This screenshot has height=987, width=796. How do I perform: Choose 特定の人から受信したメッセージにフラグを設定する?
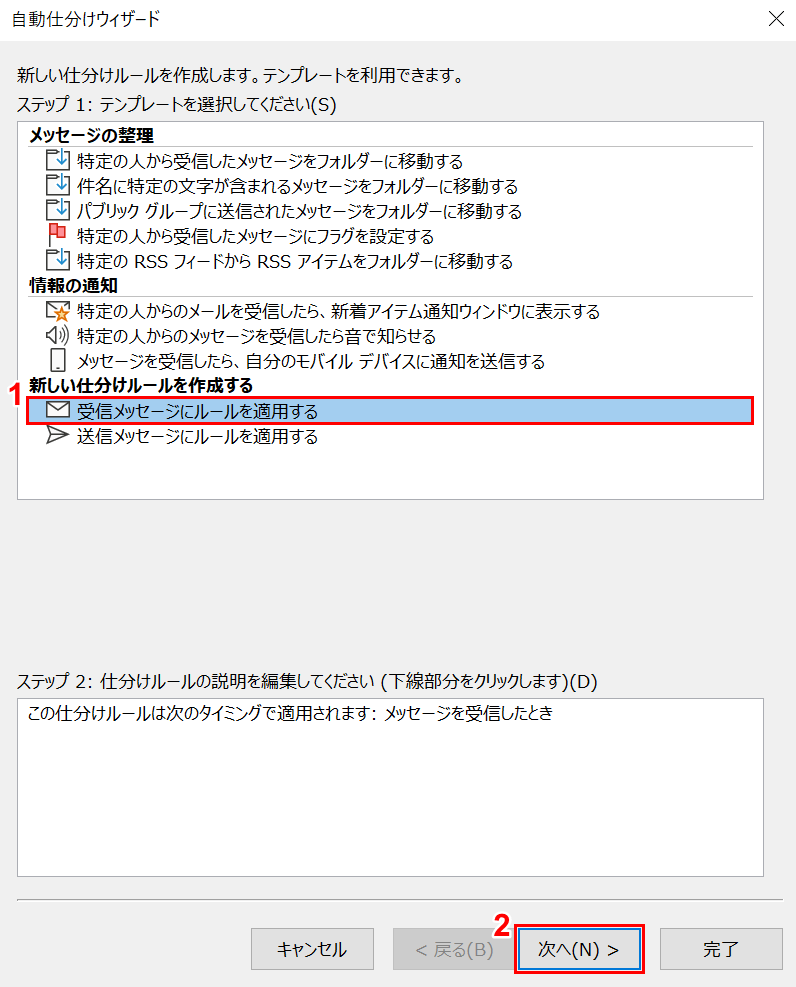[255, 236]
